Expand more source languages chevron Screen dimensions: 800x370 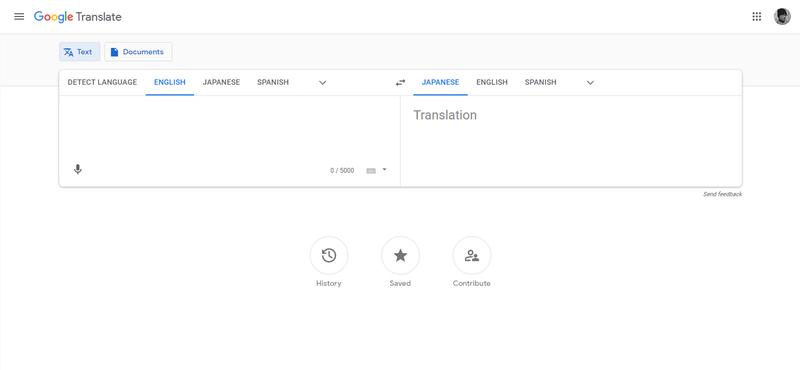pos(322,83)
